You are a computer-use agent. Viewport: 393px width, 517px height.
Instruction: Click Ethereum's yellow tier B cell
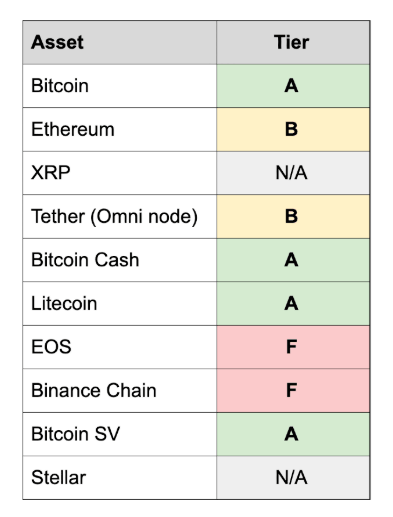(x=293, y=129)
